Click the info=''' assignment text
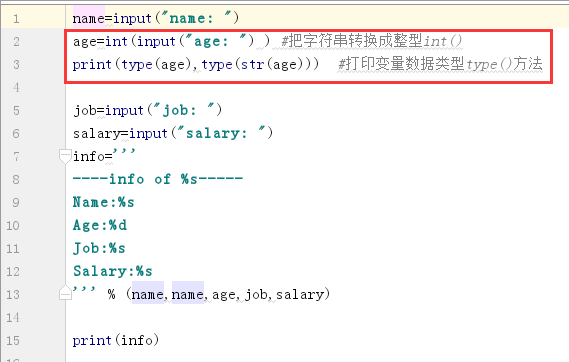Image resolution: width=569 pixels, height=362 pixels. (x=104, y=156)
